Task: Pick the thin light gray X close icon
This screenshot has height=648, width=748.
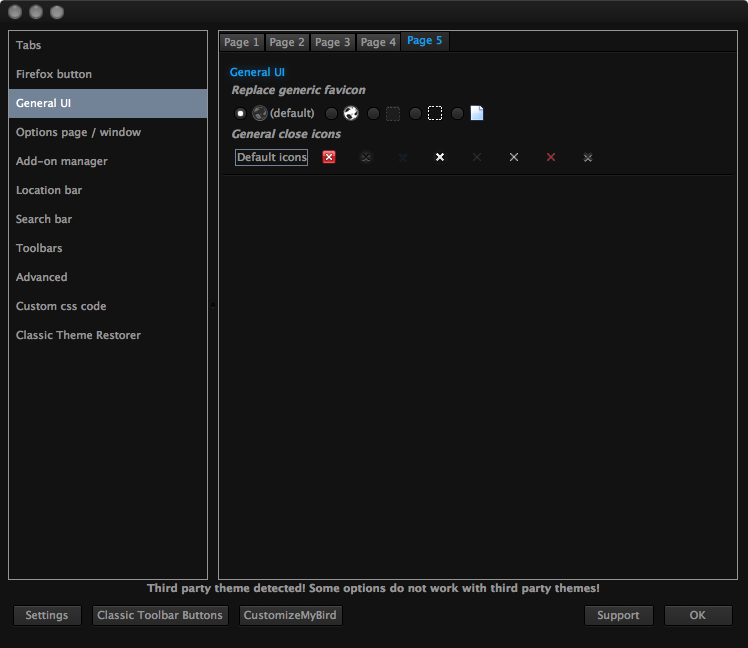Action: click(514, 157)
